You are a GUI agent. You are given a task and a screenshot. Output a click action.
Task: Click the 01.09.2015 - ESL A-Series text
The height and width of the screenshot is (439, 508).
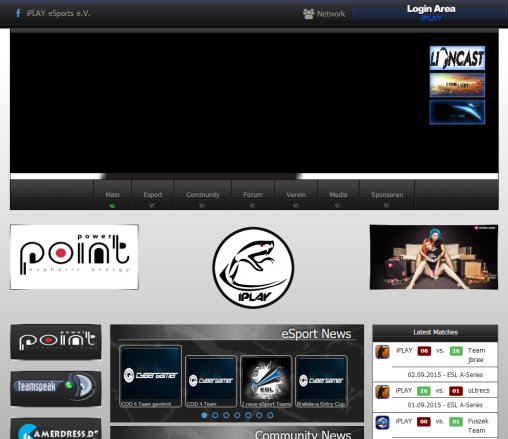[x=445, y=405]
